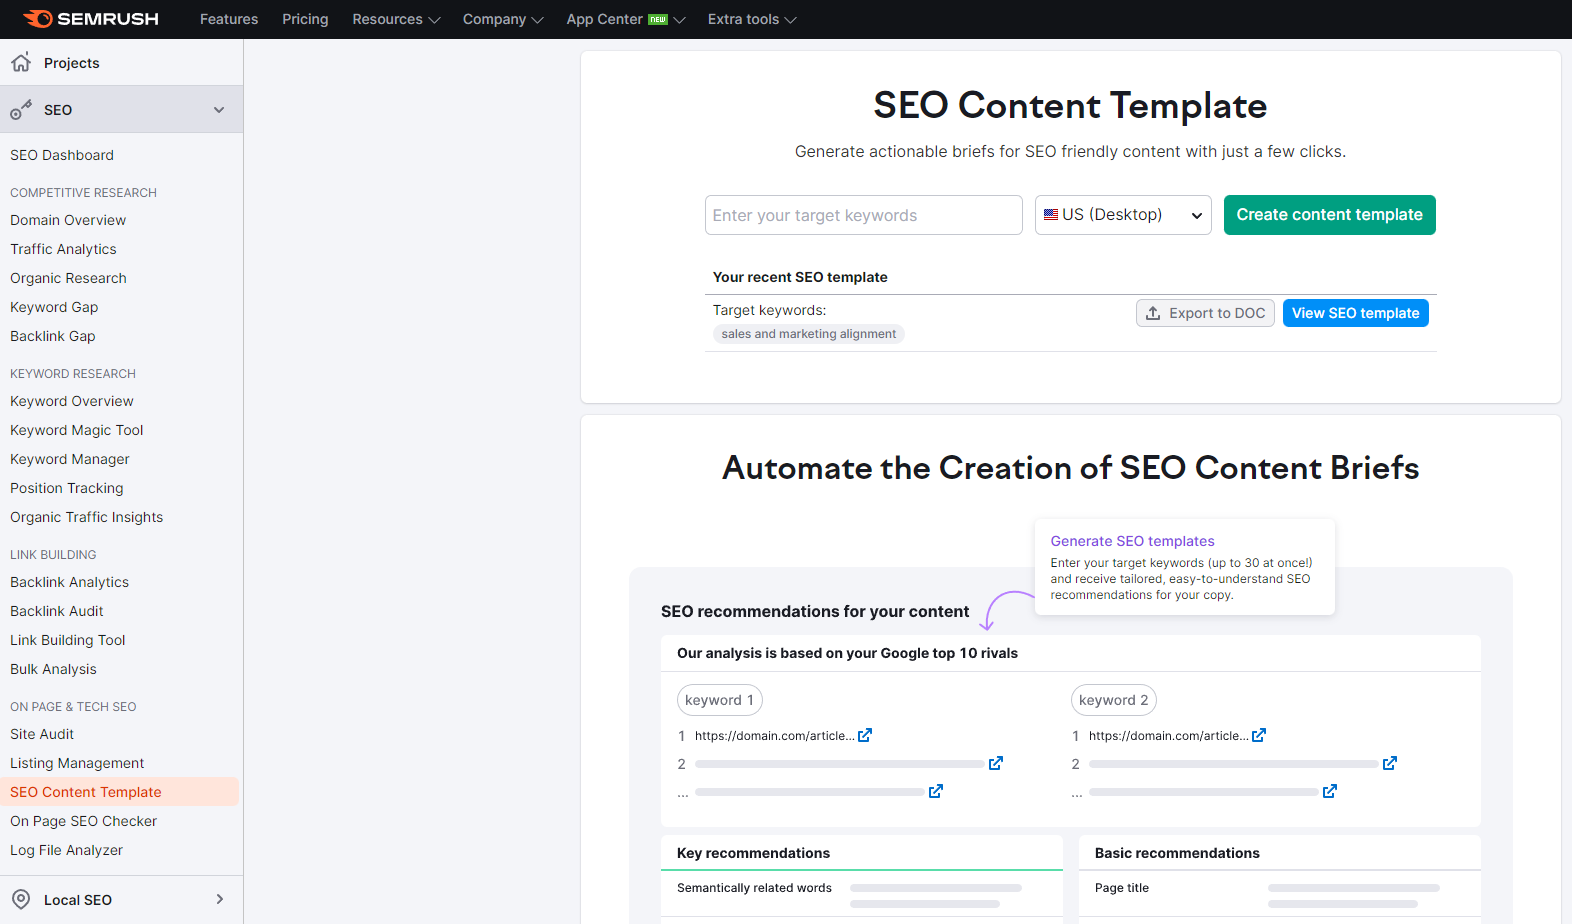Click the 'sales and marketing alignment' keyword tag

coord(808,334)
